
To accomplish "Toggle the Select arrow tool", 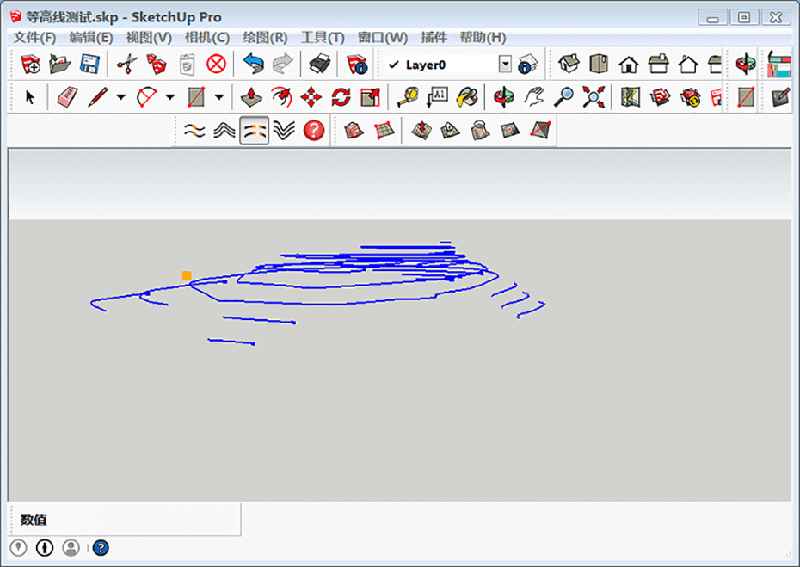I will 30,97.
